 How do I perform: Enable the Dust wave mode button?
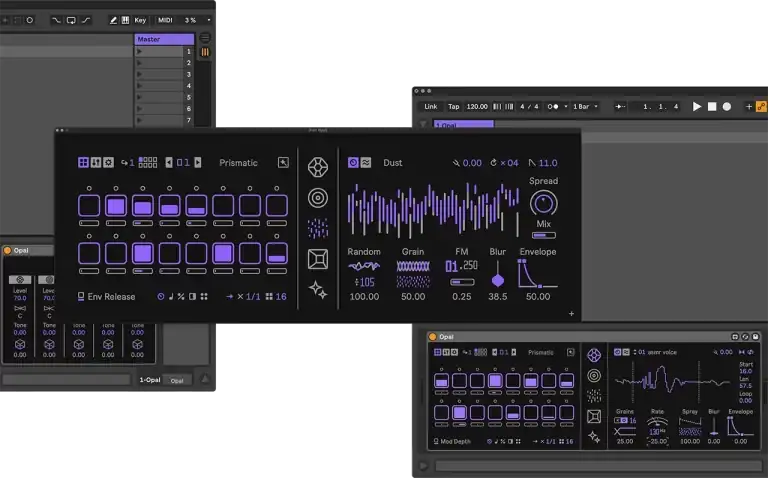tap(366, 162)
